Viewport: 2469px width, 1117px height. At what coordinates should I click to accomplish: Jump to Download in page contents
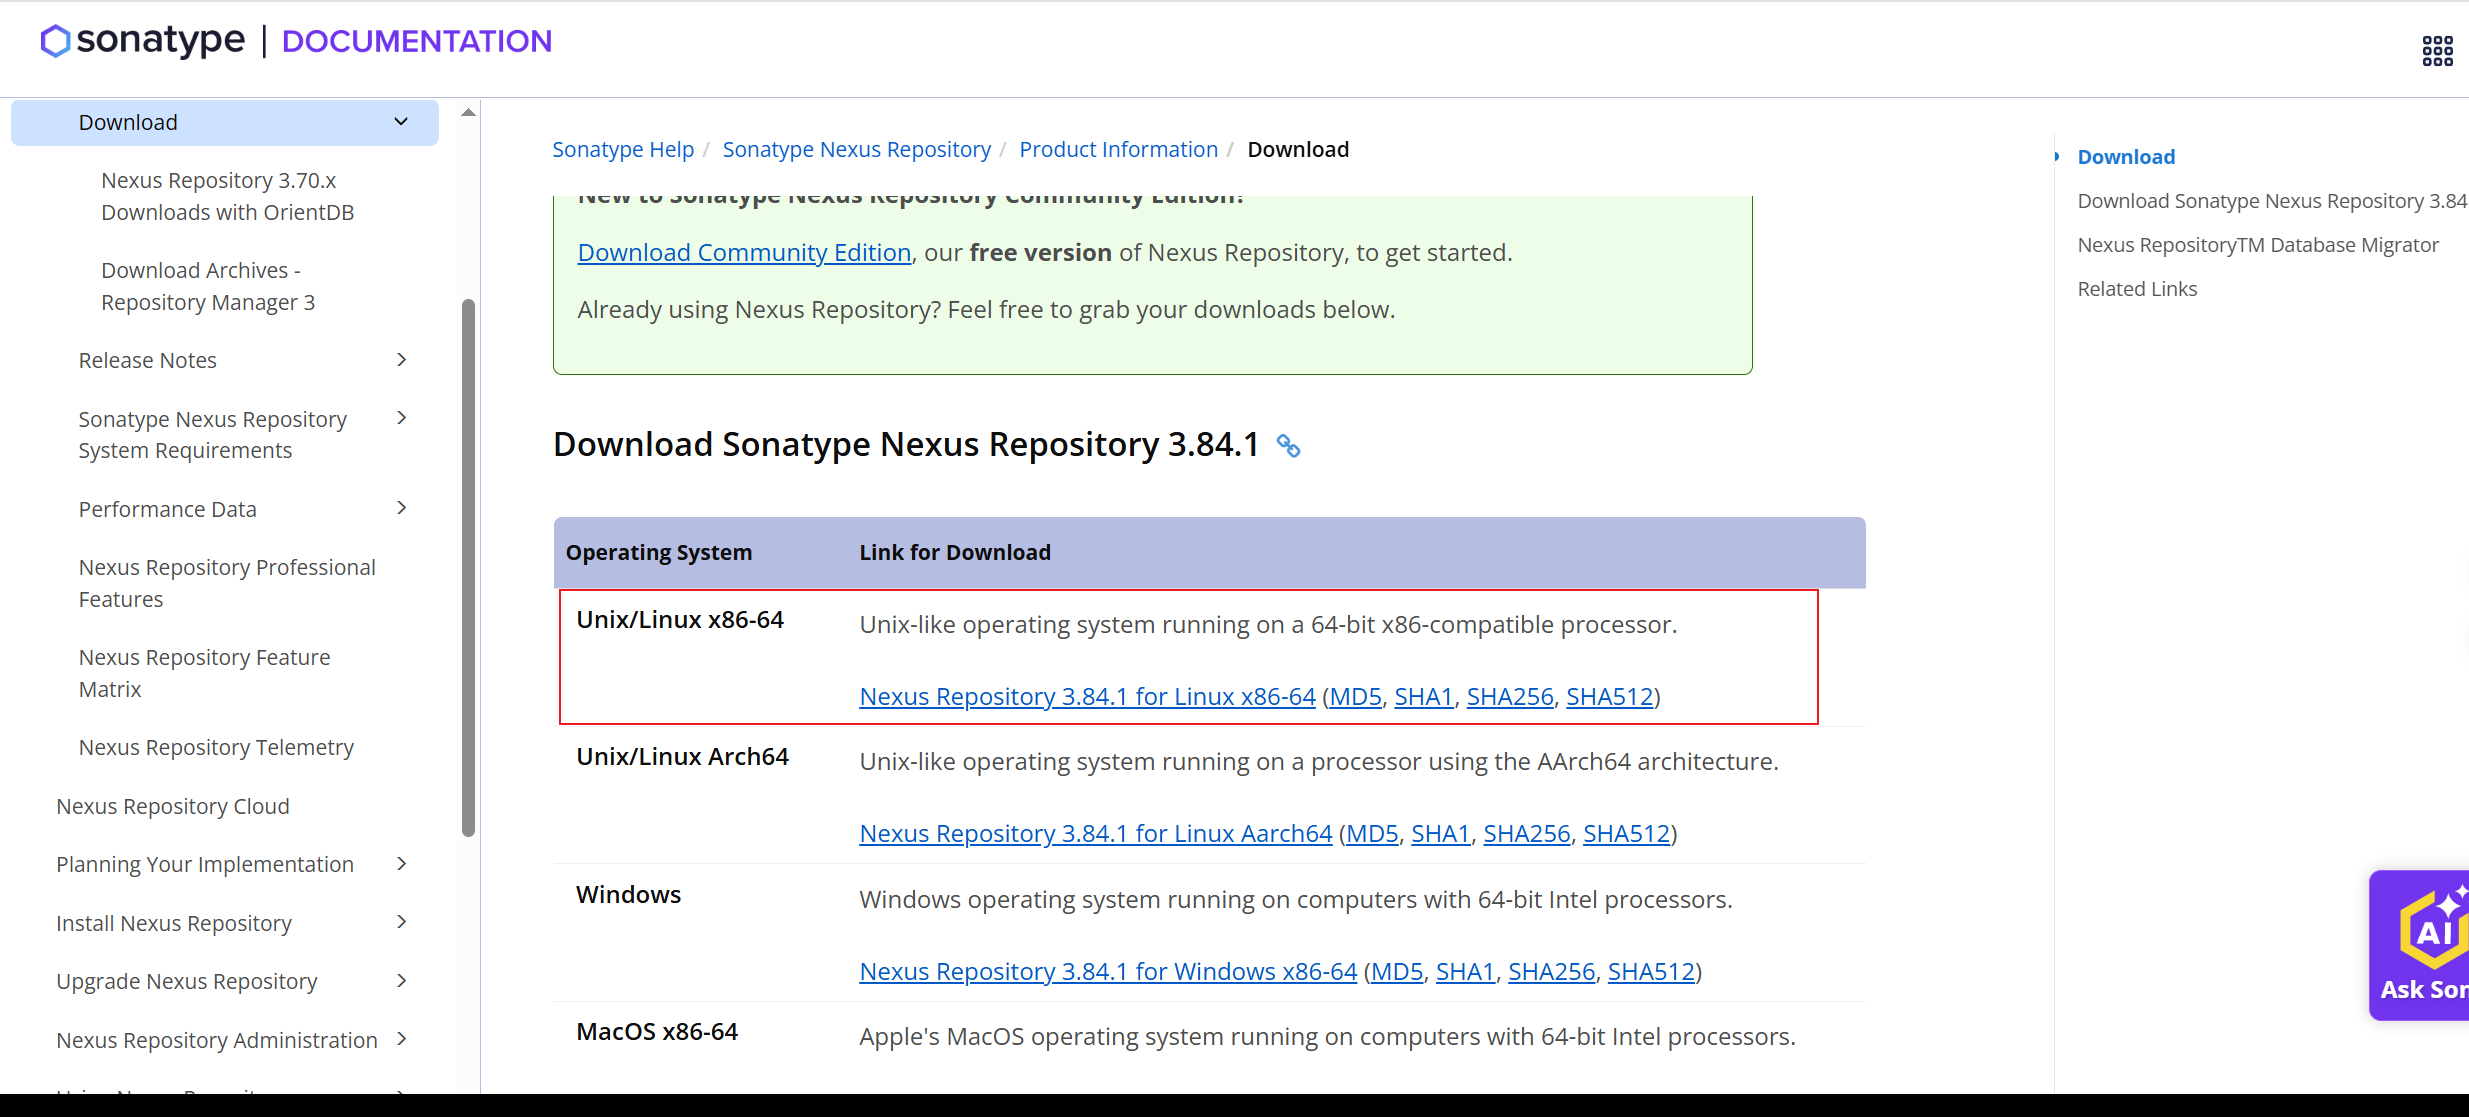tap(2126, 157)
